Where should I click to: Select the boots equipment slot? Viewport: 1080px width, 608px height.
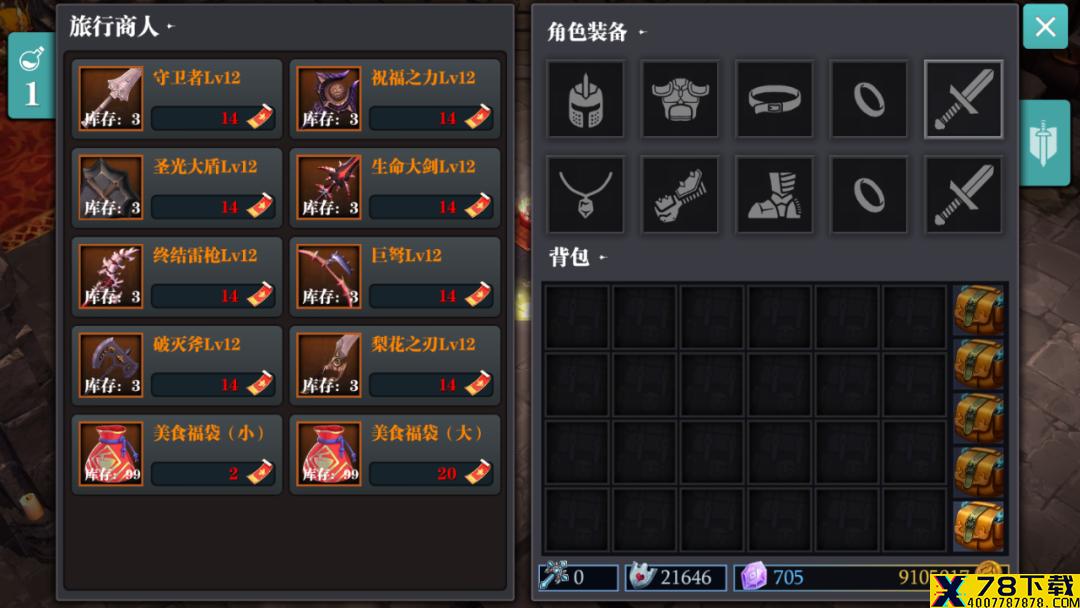tap(774, 195)
